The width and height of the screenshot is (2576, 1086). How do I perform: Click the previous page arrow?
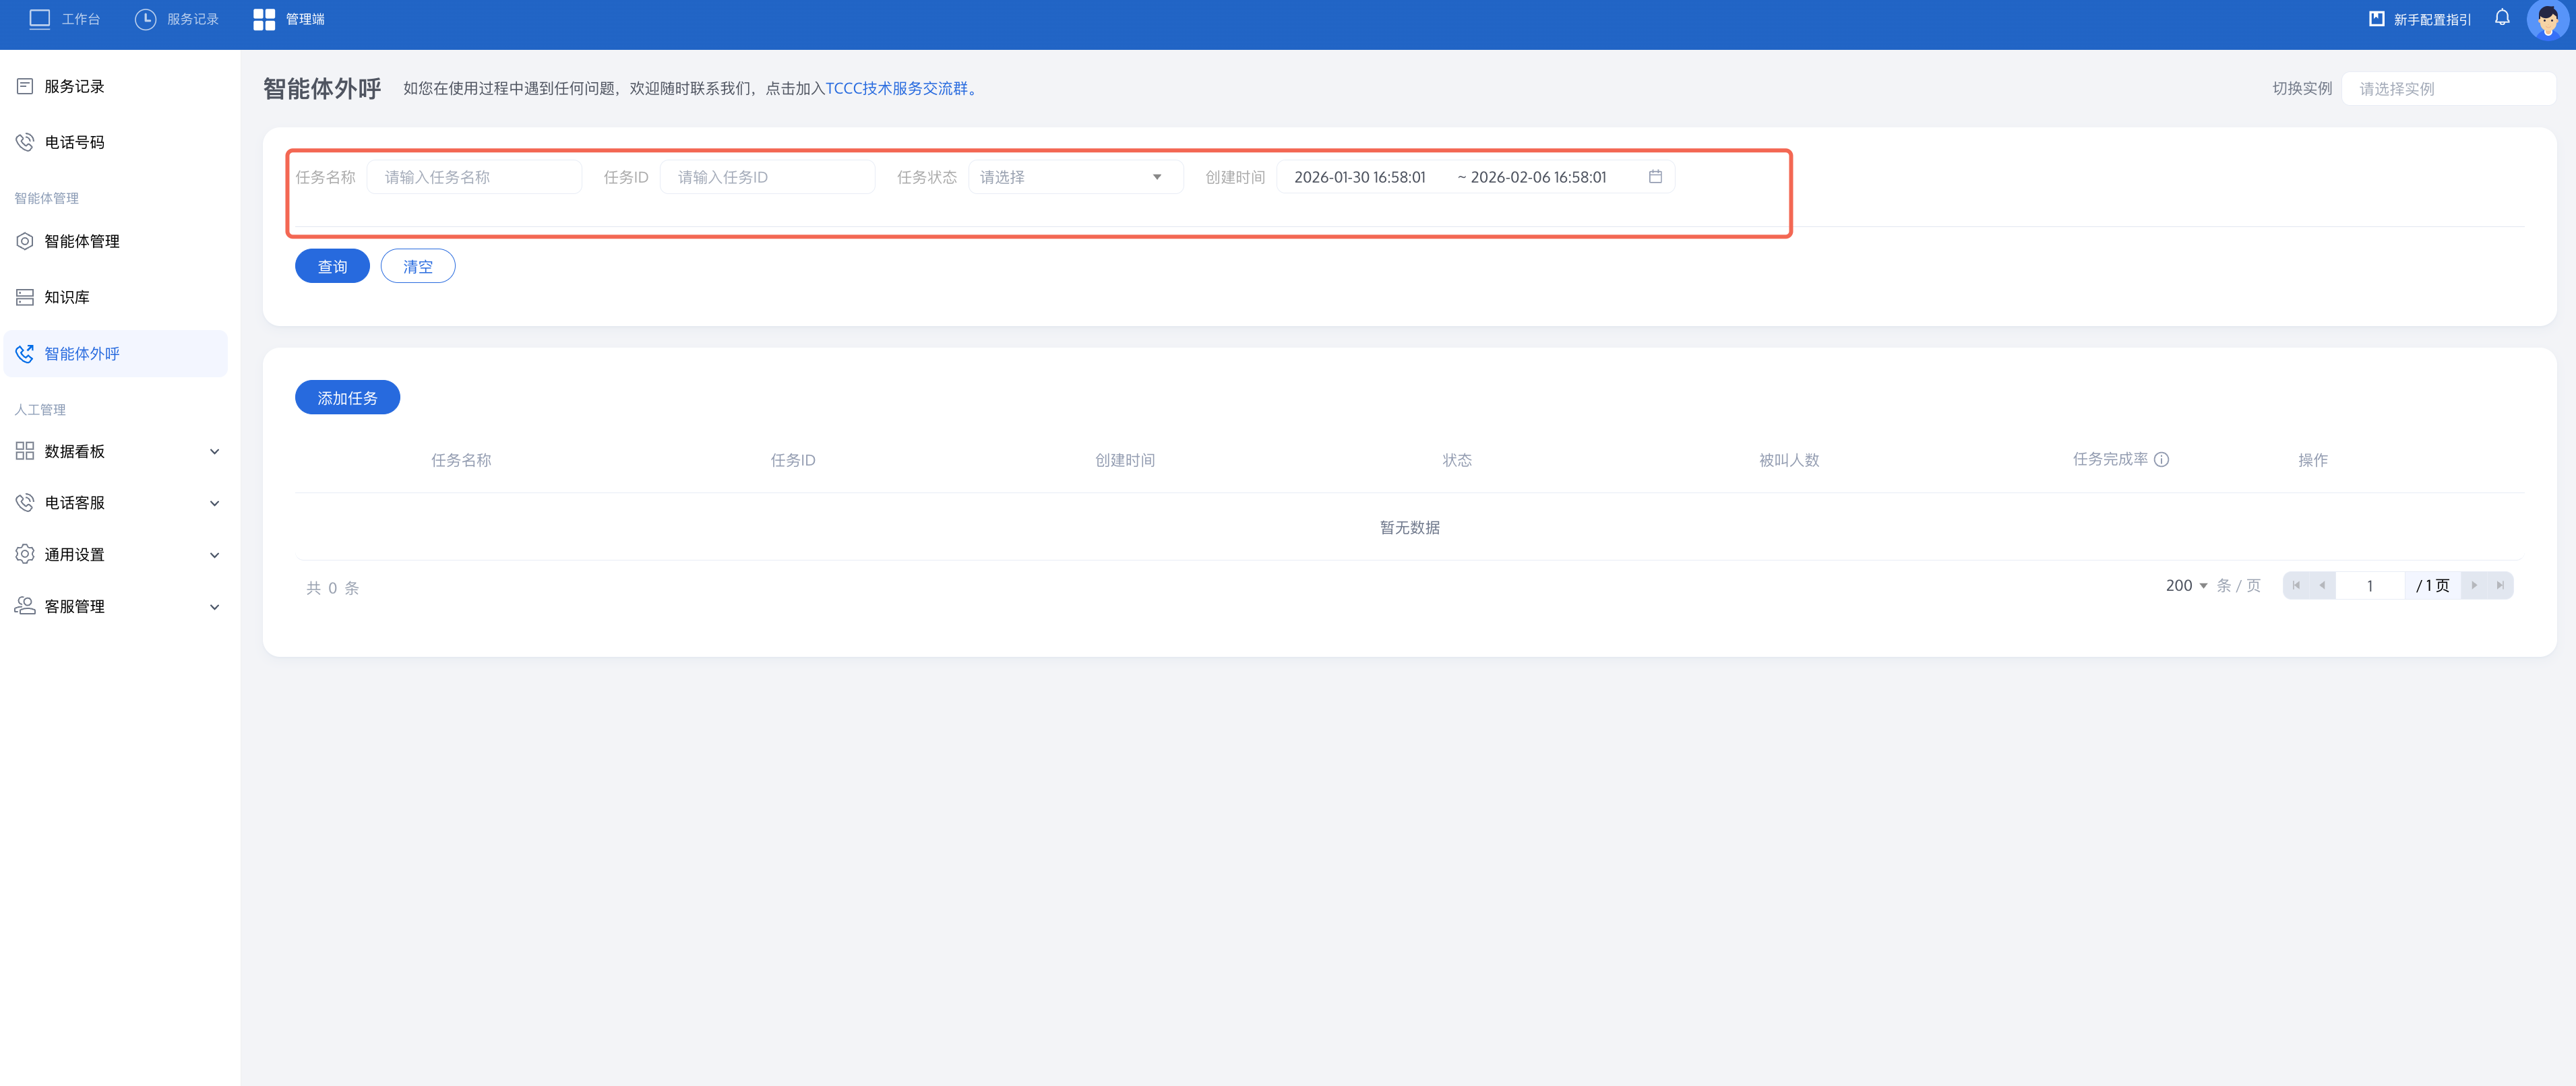click(2322, 586)
